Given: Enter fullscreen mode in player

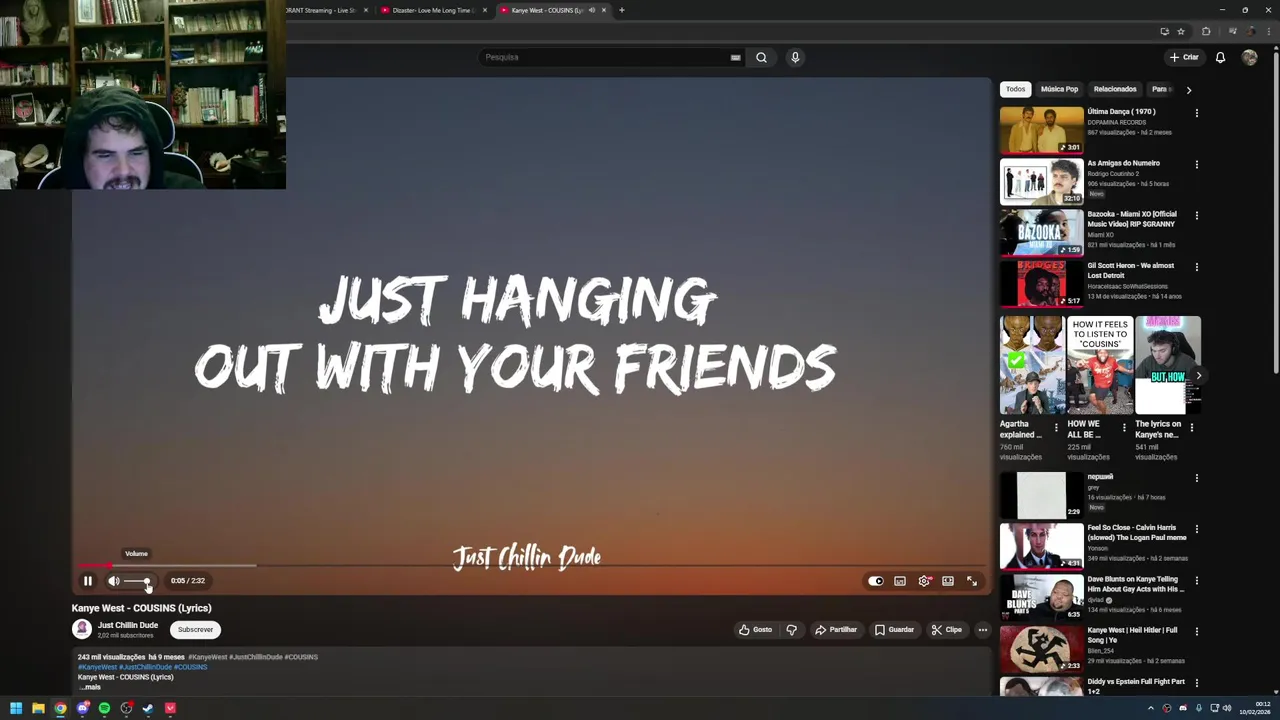Looking at the screenshot, I should (x=972, y=581).
